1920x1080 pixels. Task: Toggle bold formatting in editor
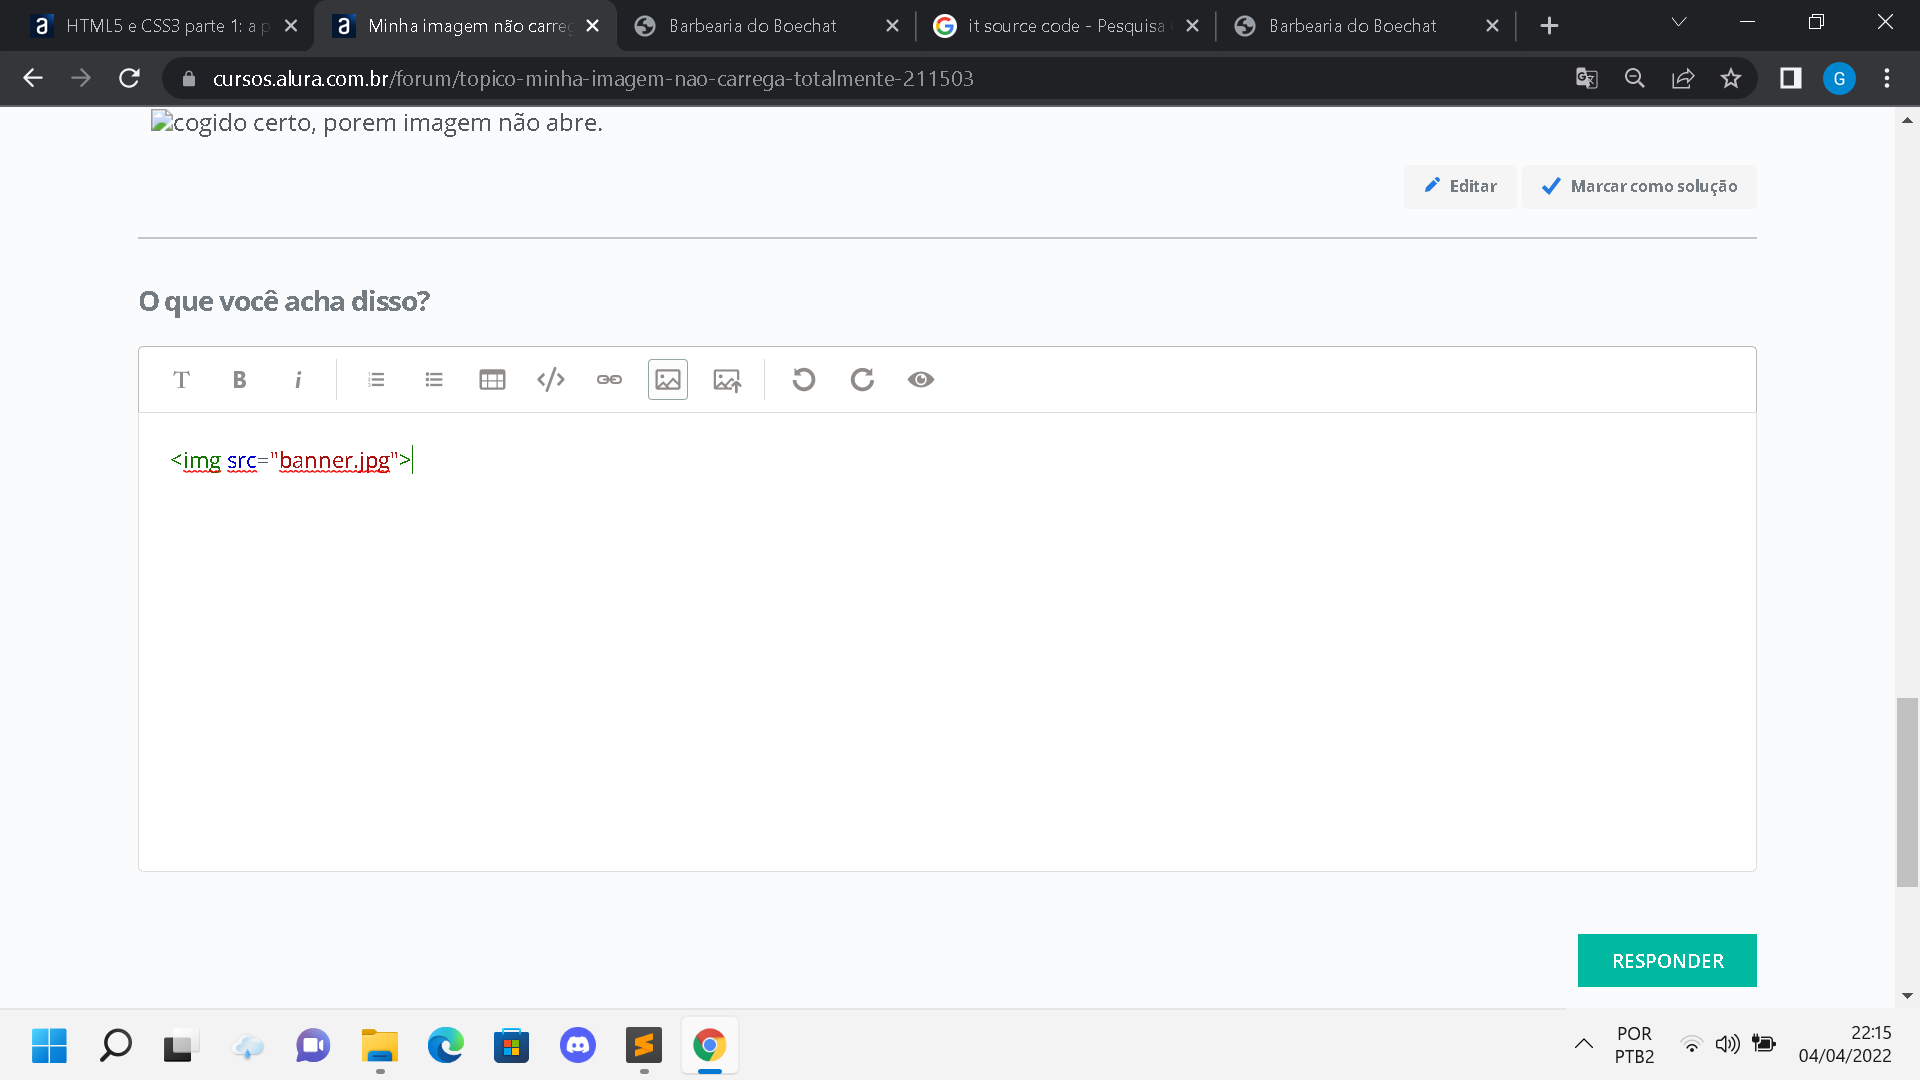pos(239,380)
